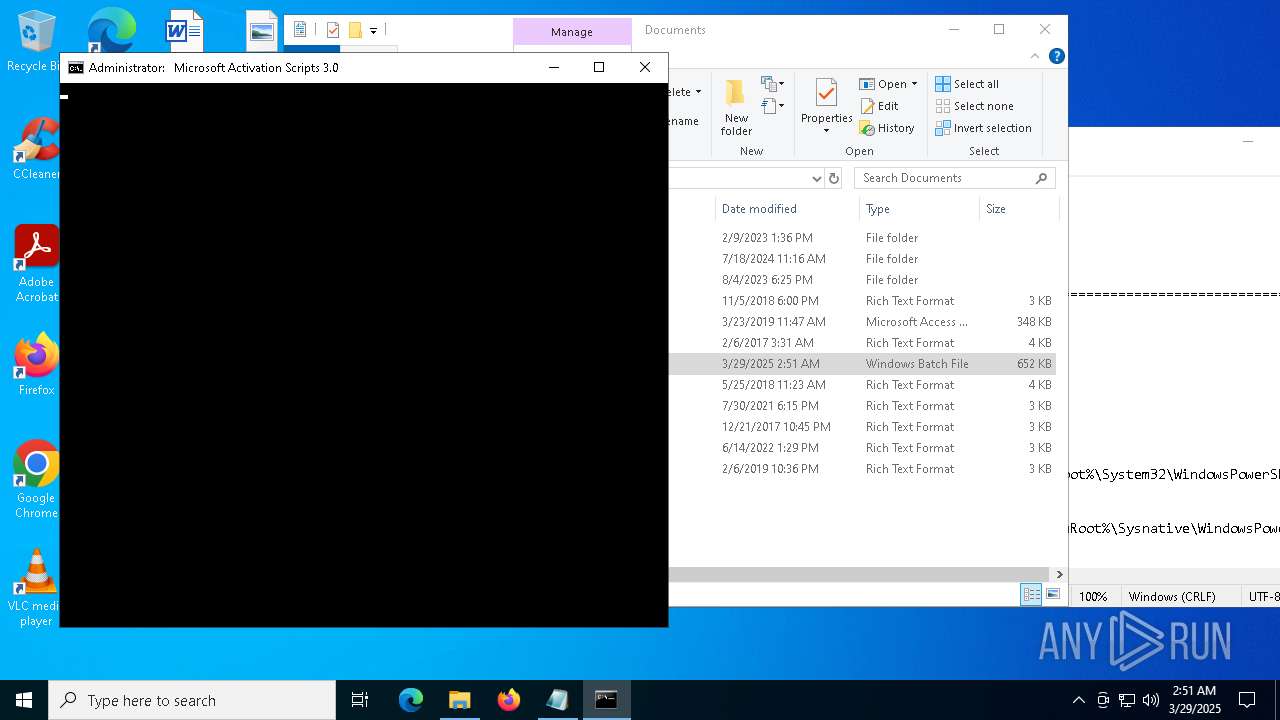
Task: Click Invert selection in the ribbon
Action: point(983,128)
